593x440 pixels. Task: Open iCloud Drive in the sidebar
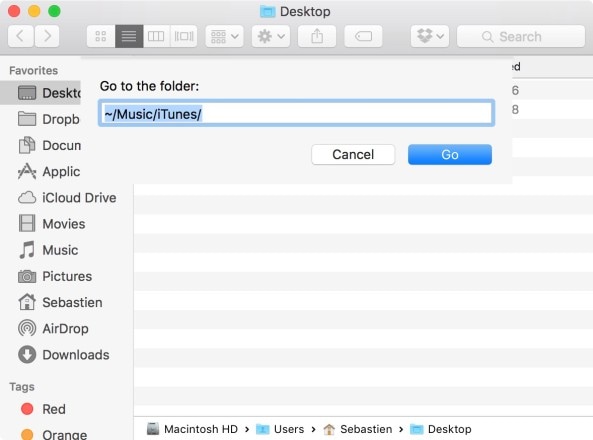67,197
